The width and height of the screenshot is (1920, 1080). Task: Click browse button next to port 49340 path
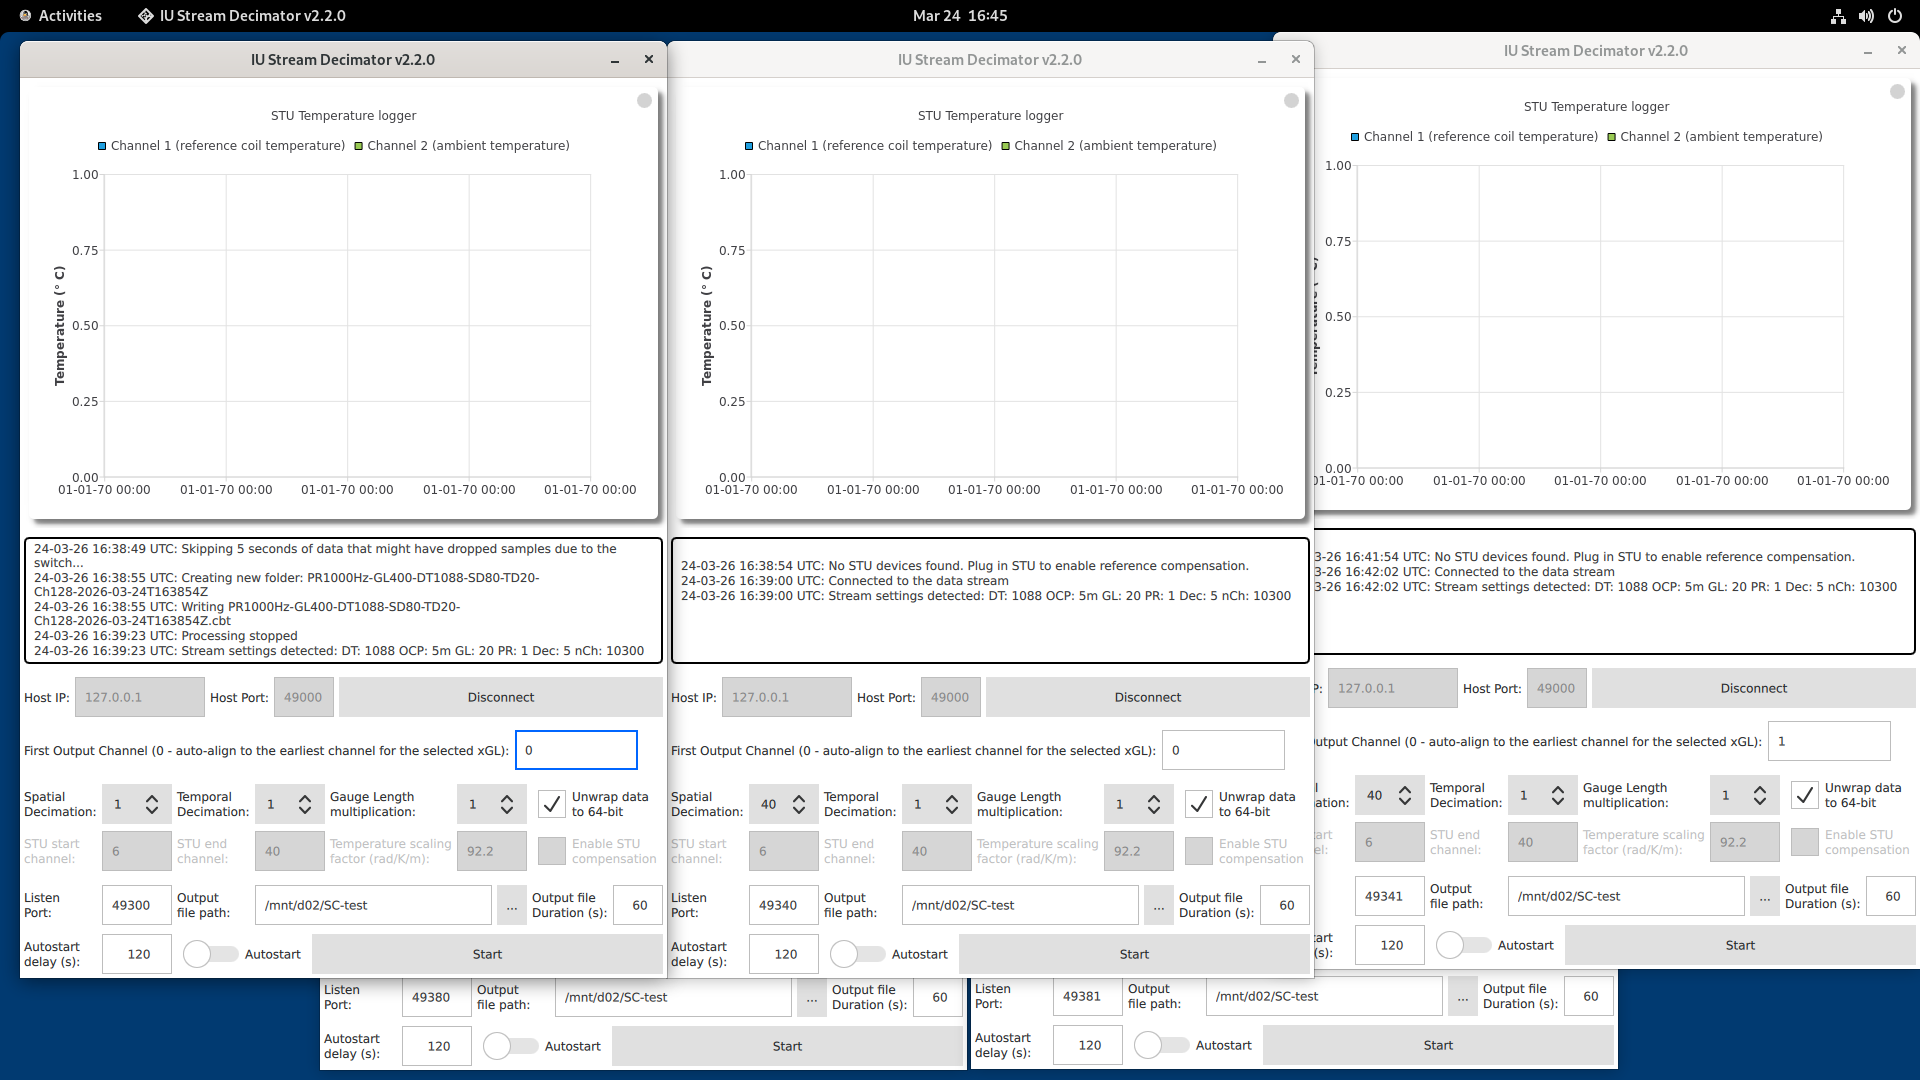pyautogui.click(x=1159, y=906)
